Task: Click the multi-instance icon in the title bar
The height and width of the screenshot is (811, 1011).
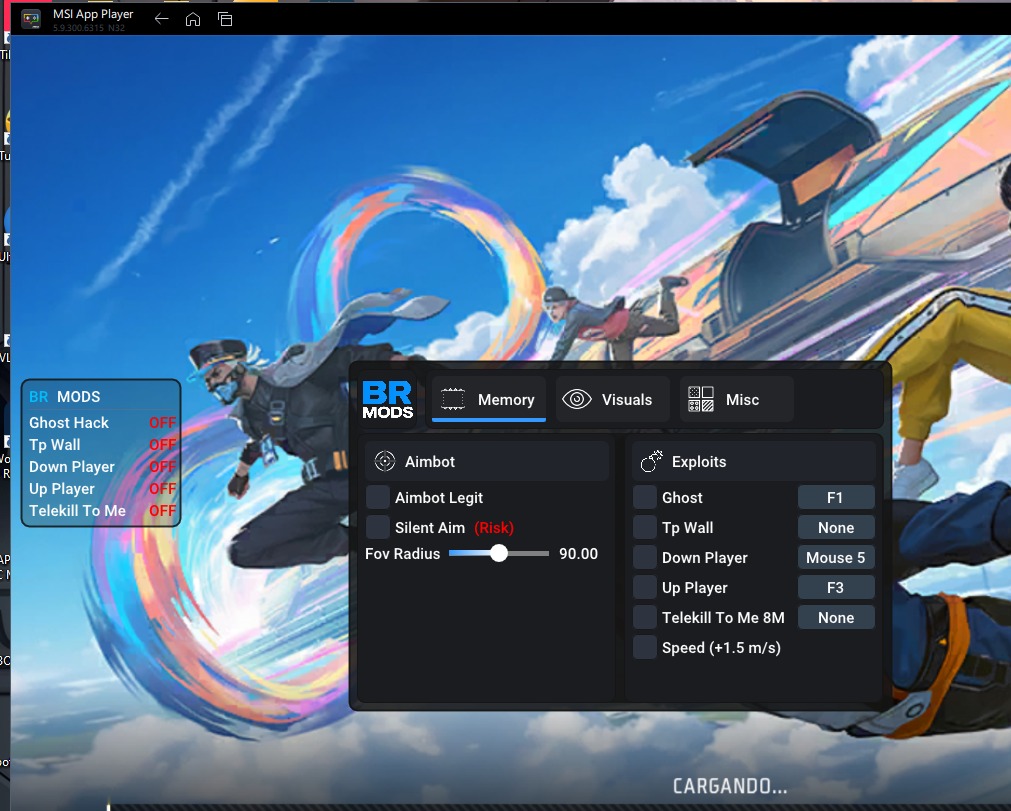Action: tap(225, 18)
